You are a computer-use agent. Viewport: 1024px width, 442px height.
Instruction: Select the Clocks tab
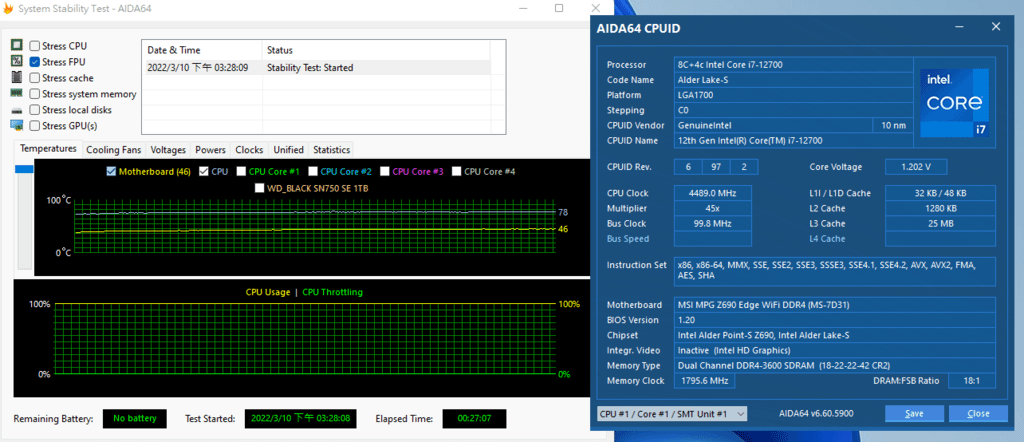pyautogui.click(x=249, y=150)
